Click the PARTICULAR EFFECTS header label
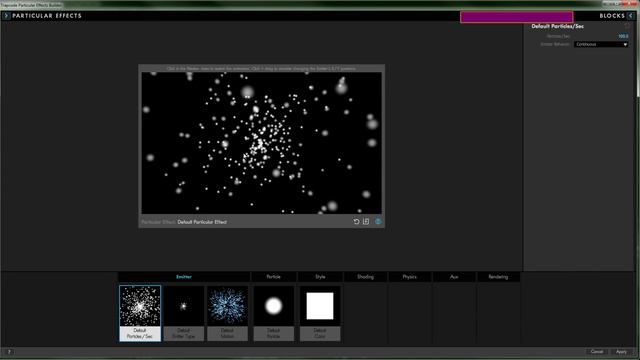 47,16
